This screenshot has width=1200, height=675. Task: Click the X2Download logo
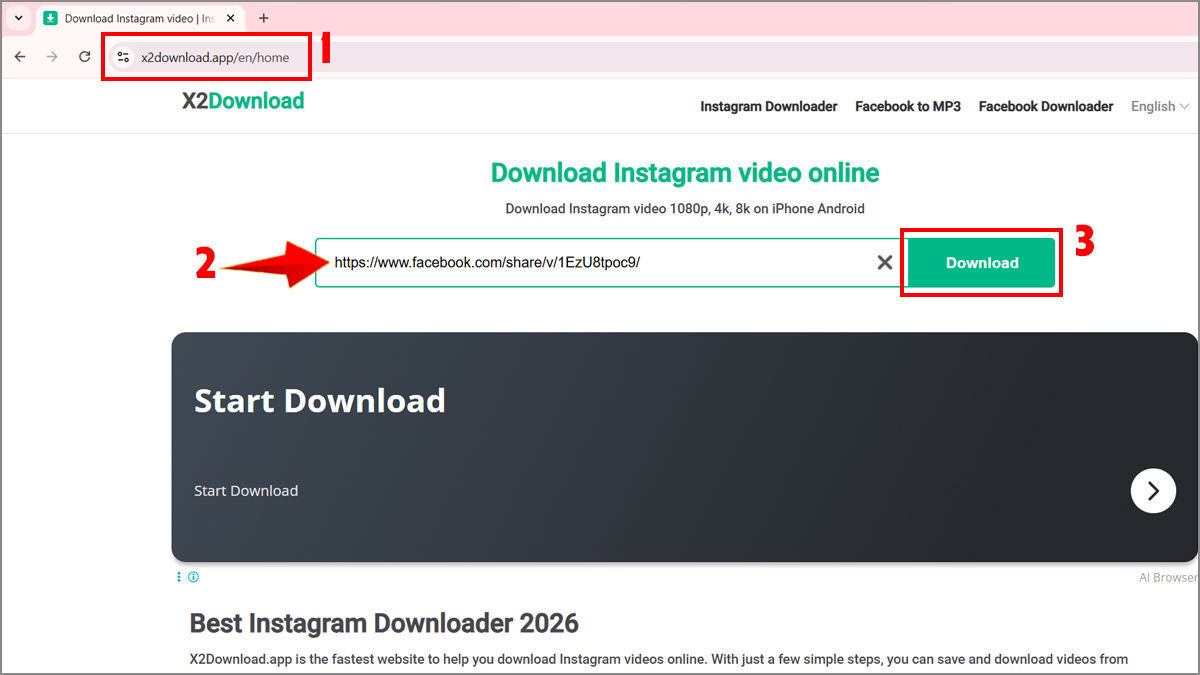pyautogui.click(x=242, y=101)
